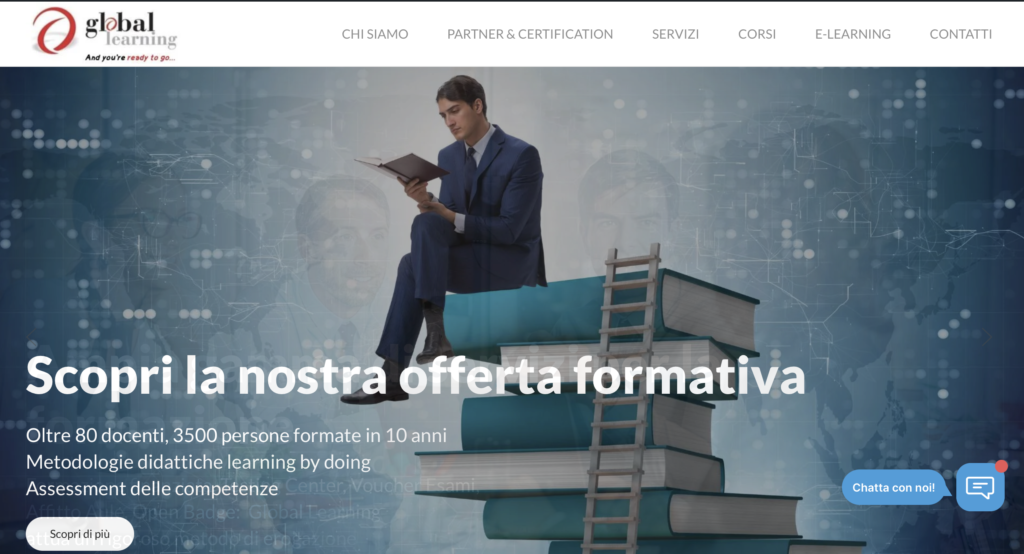Go back with faint left slider arrow
Viewport: 1024px width, 554px height.
tap(31, 337)
